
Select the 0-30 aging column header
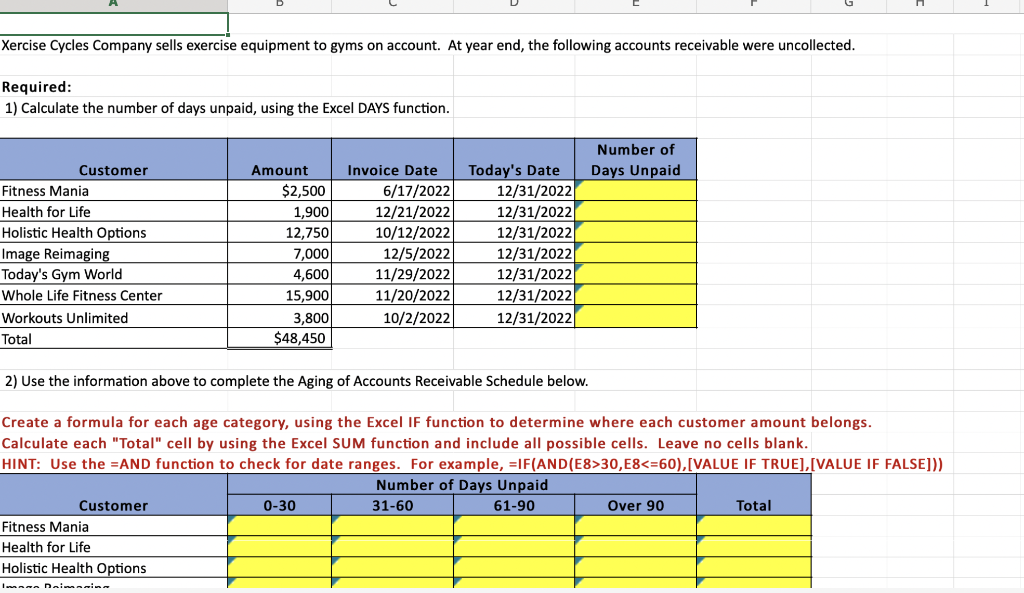[x=279, y=505]
